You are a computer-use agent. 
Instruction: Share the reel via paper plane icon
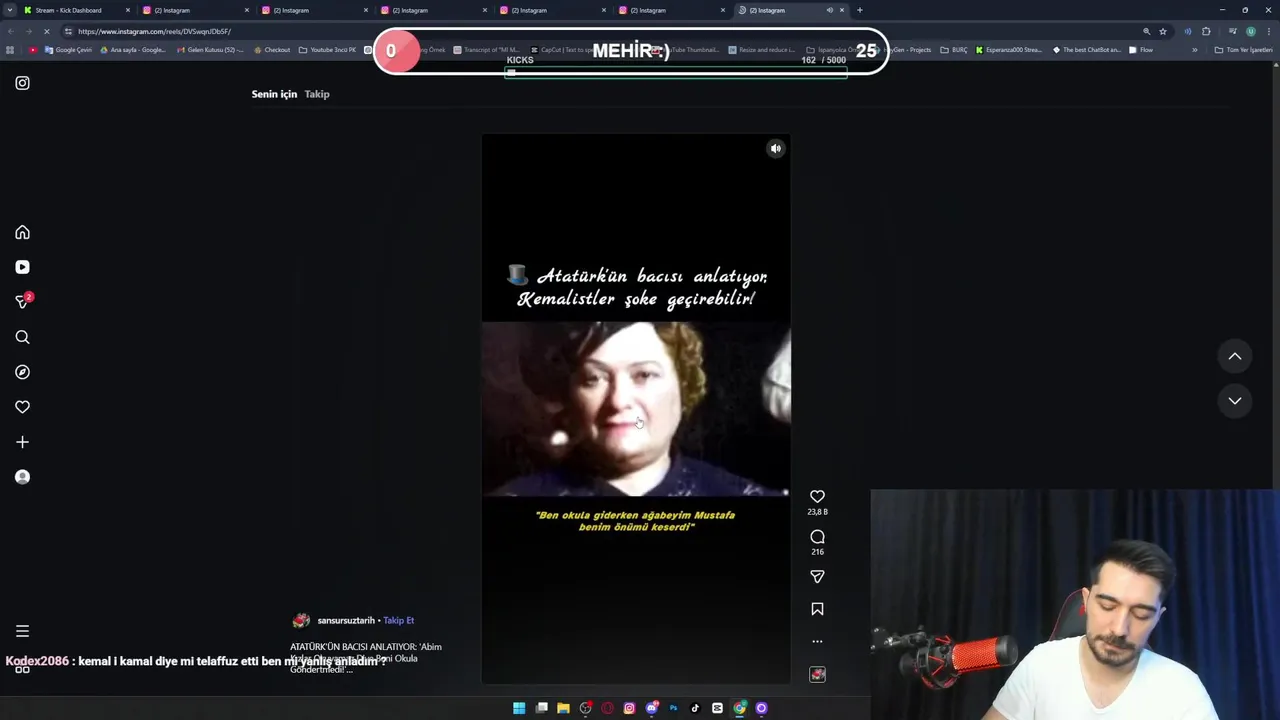(x=817, y=577)
